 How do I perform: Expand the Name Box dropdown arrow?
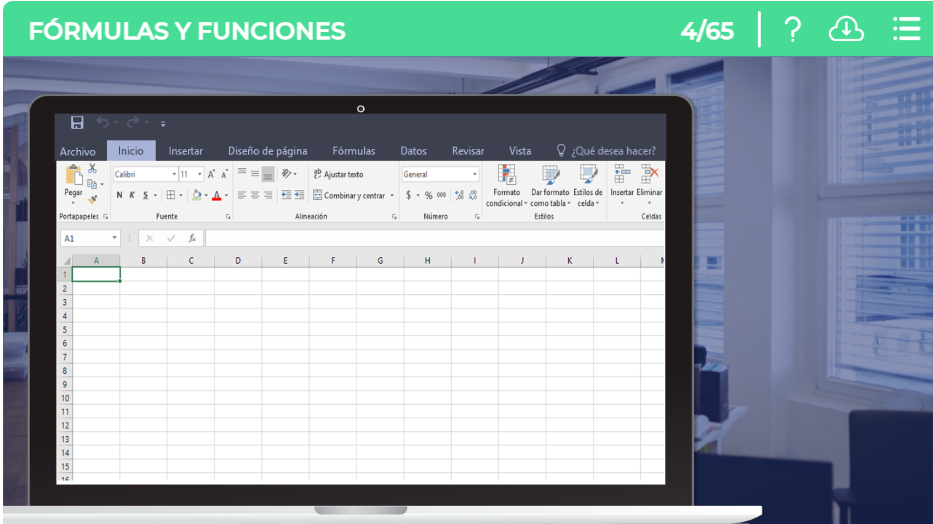[x=115, y=239]
